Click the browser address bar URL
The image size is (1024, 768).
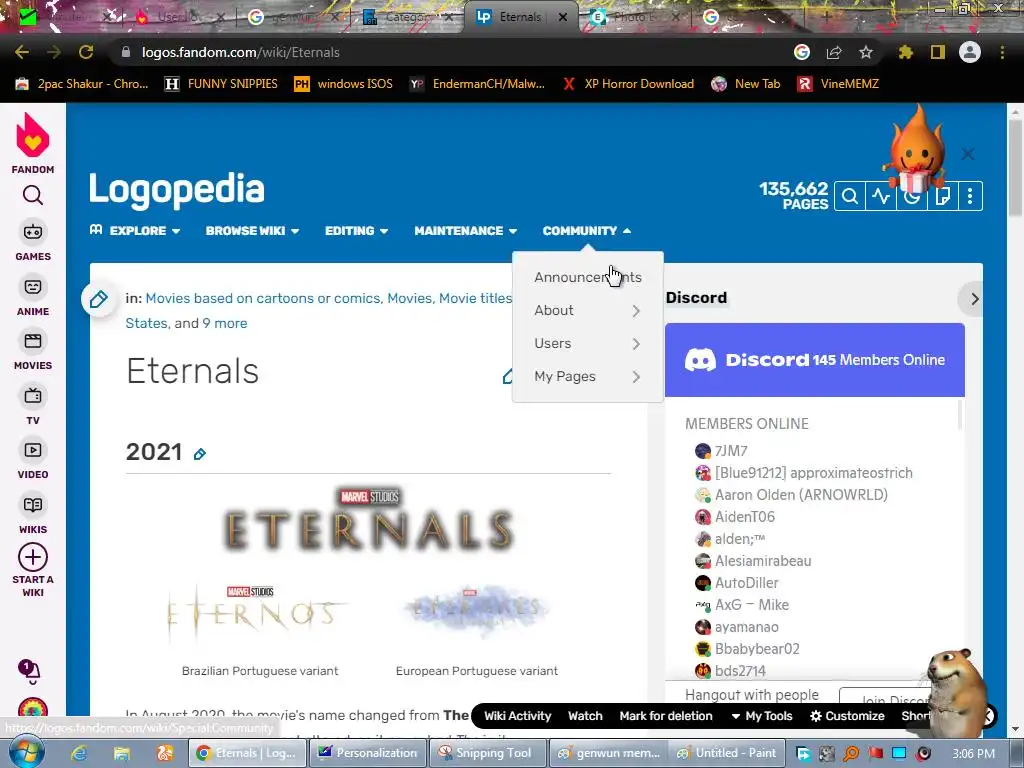click(240, 52)
